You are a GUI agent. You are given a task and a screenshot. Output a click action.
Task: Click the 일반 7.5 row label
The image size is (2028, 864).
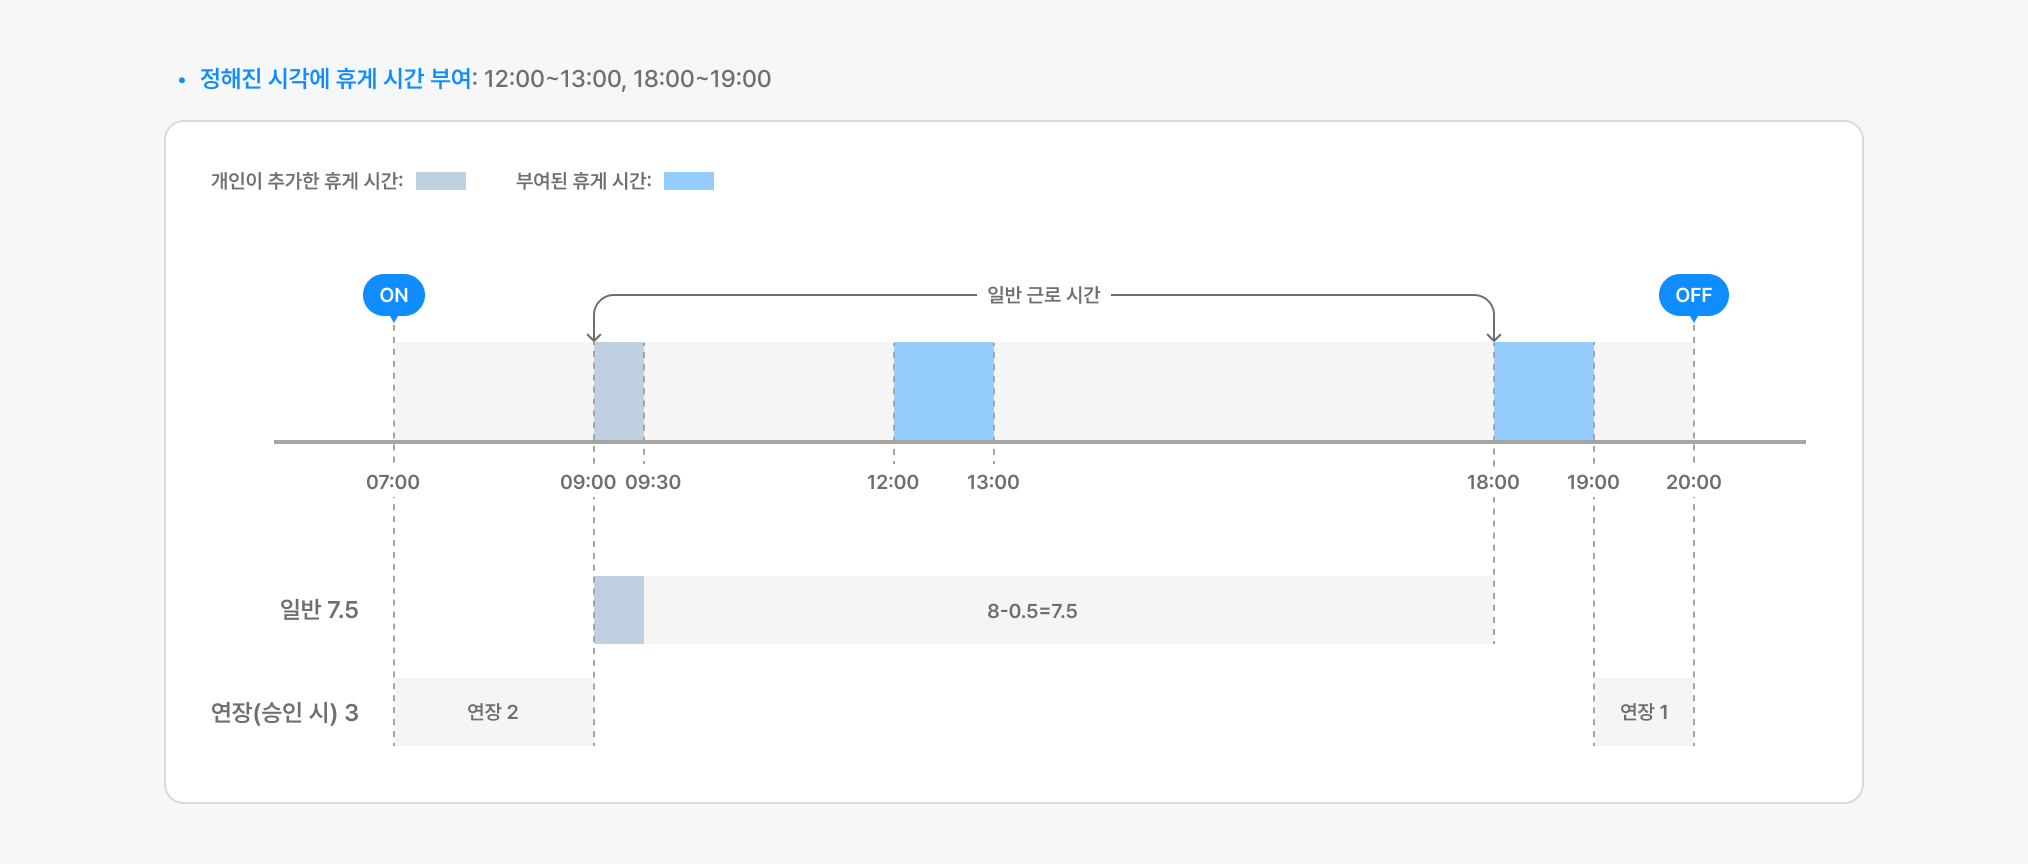coord(319,610)
